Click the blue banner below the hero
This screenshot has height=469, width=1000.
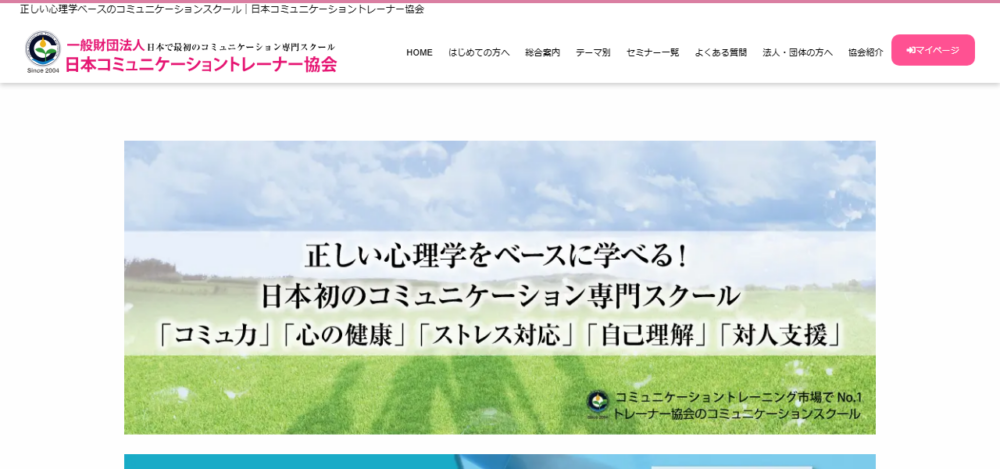click(x=499, y=461)
